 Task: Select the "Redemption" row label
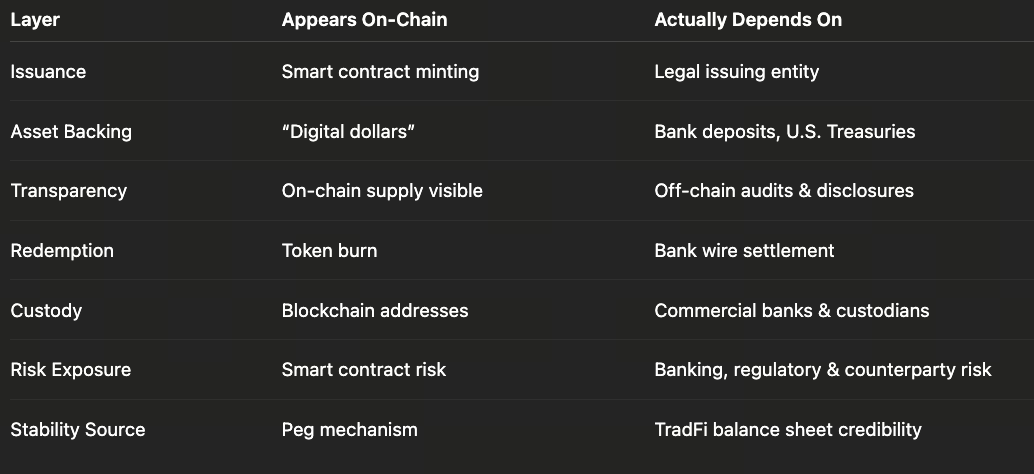click(62, 251)
